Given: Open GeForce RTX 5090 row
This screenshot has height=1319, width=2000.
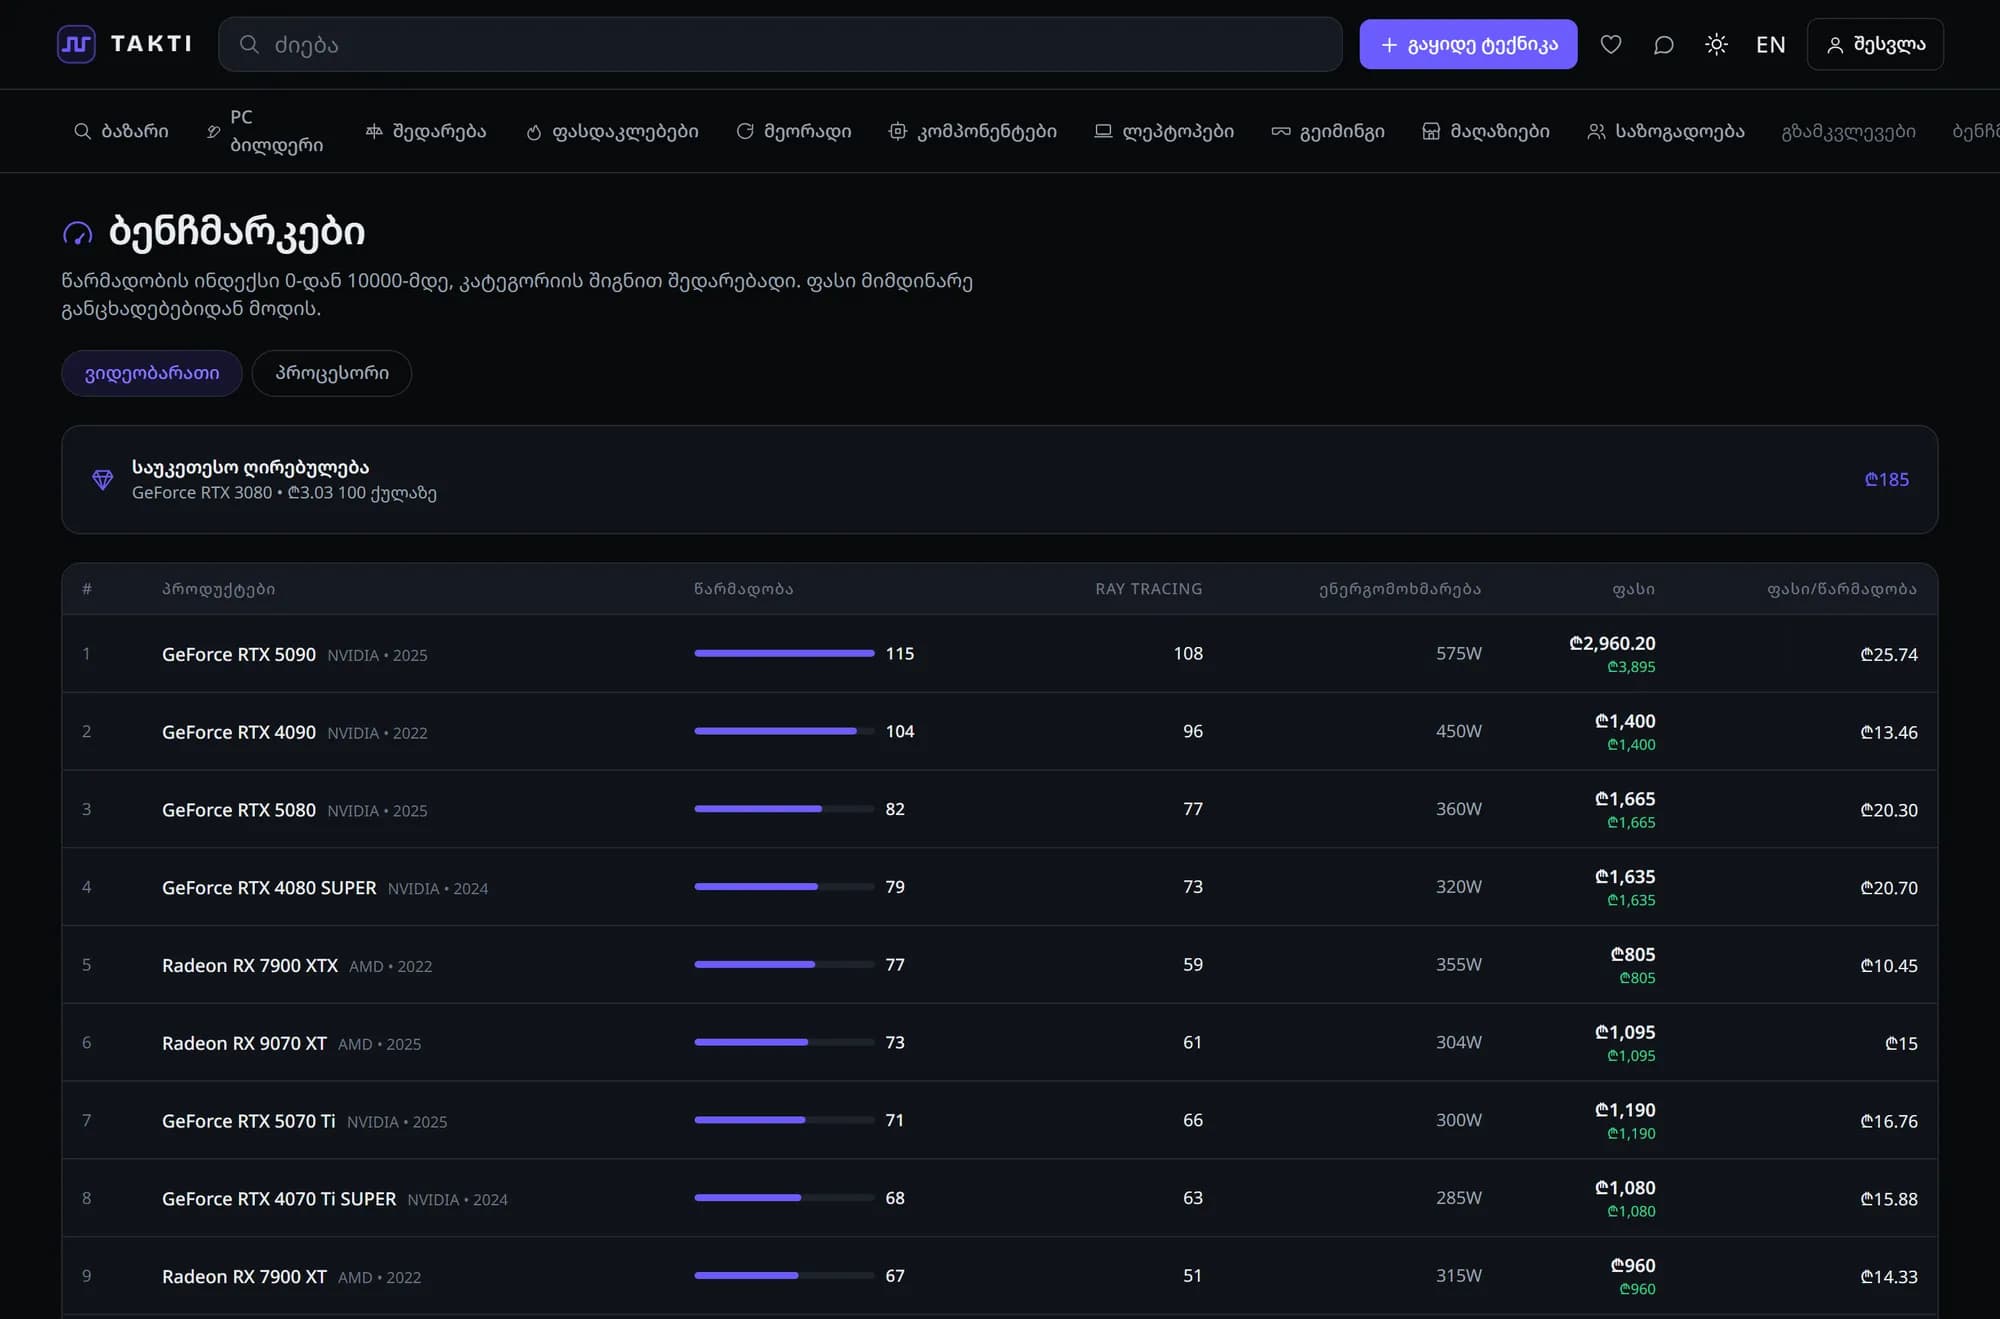Looking at the screenshot, I should [x=1000, y=653].
